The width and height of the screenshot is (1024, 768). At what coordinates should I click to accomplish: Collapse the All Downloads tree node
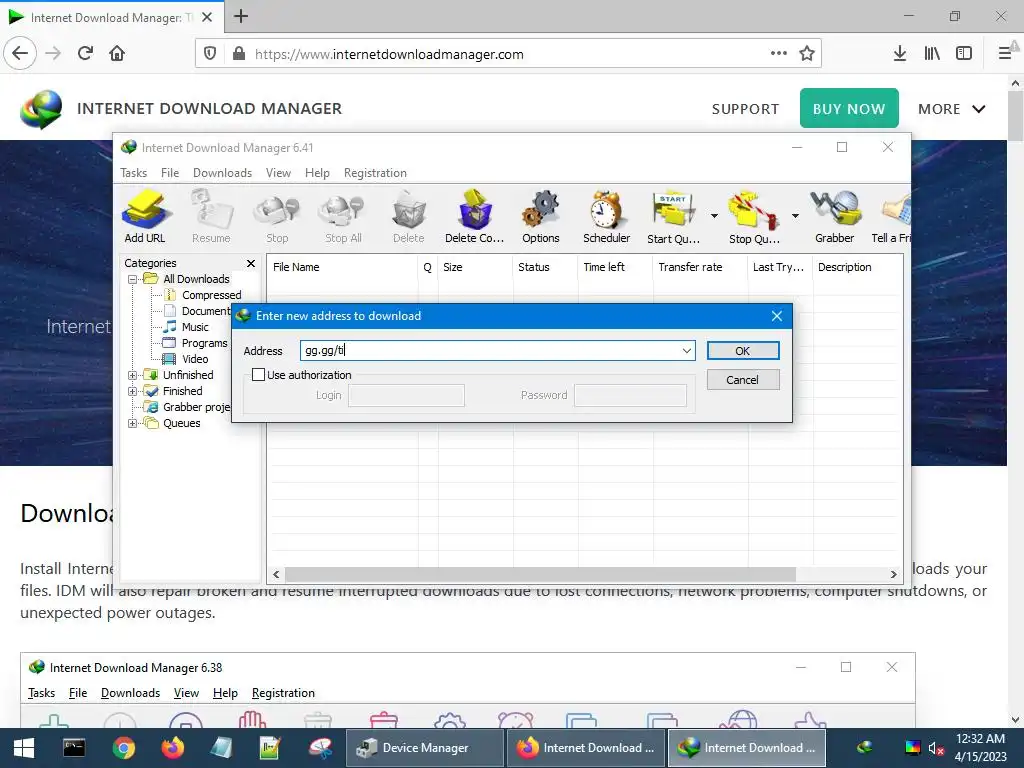coord(133,280)
